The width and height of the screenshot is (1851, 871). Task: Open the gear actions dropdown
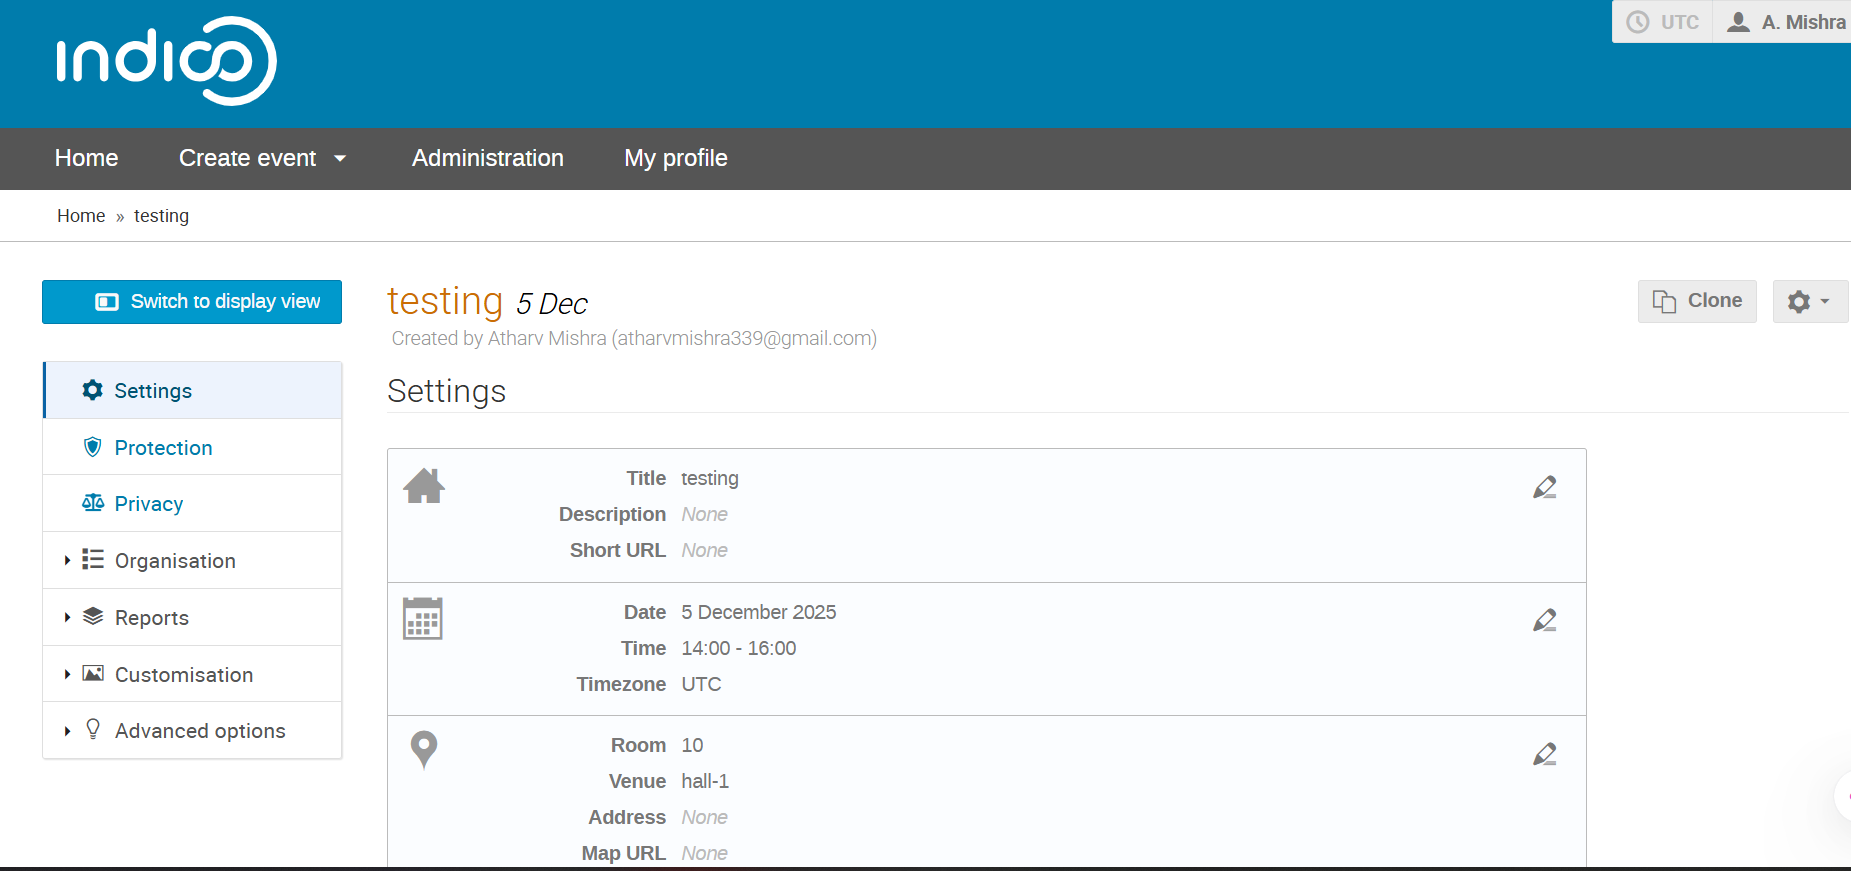coord(1808,301)
